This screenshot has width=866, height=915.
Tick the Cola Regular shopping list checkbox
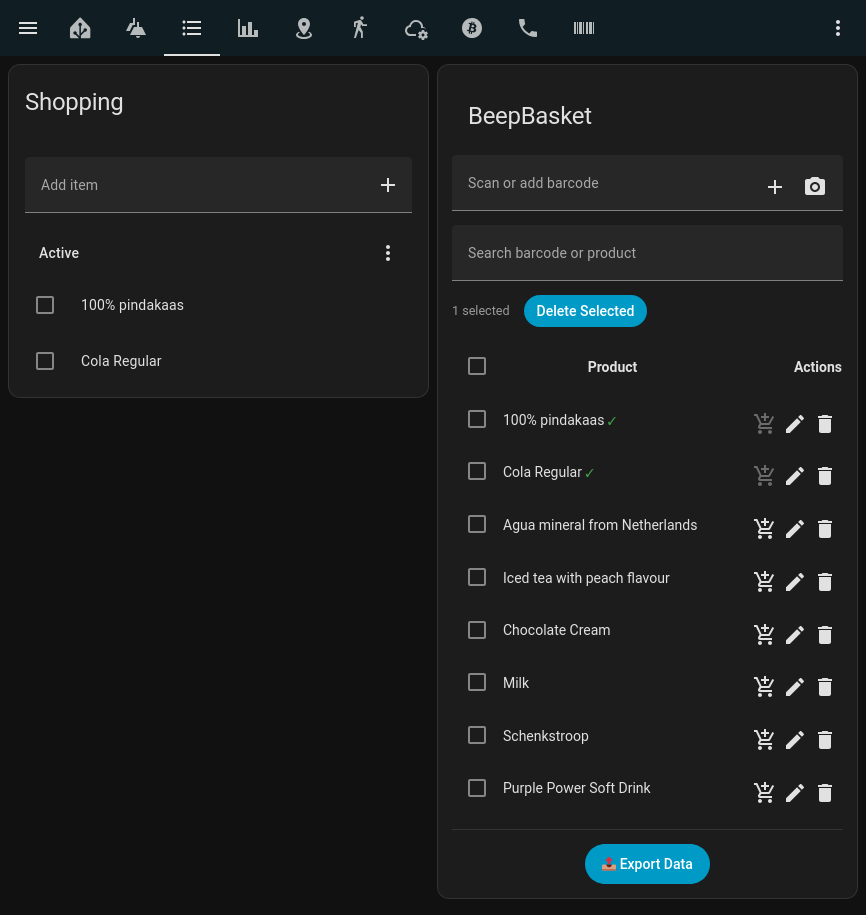(x=45, y=361)
